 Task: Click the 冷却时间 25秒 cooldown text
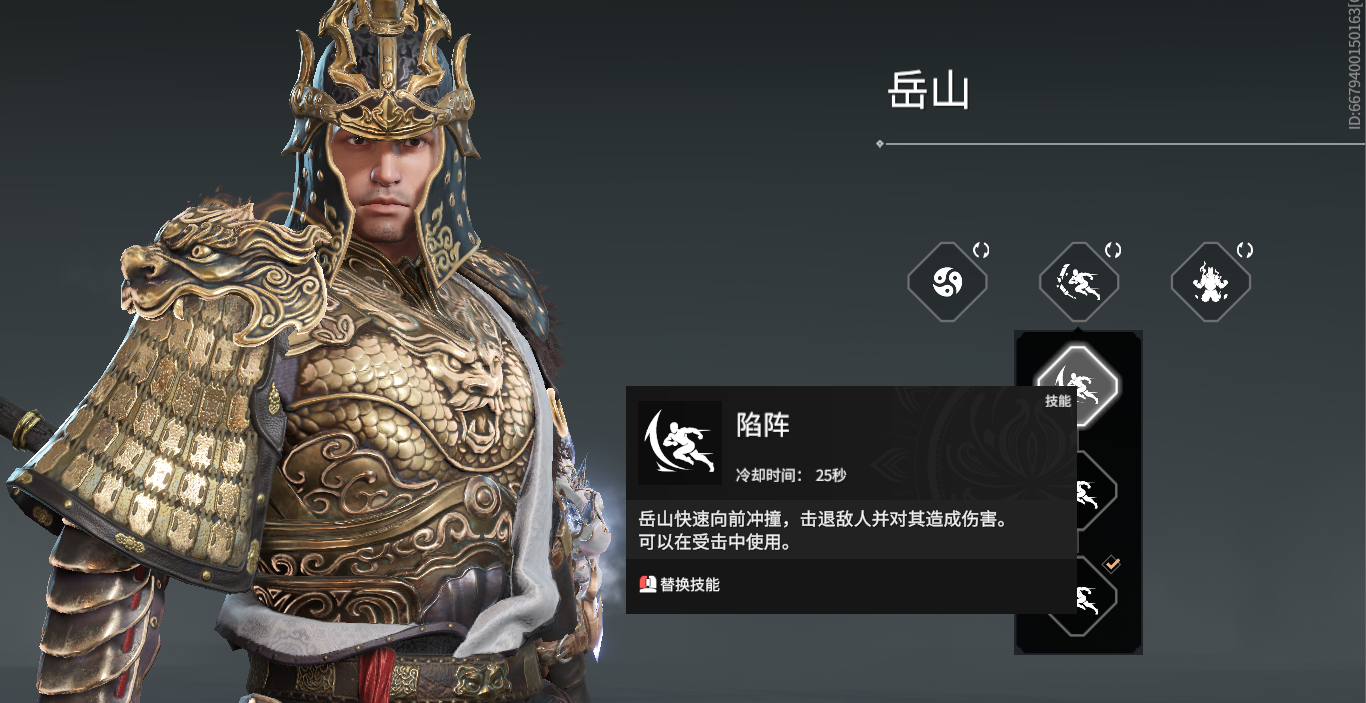pos(791,475)
